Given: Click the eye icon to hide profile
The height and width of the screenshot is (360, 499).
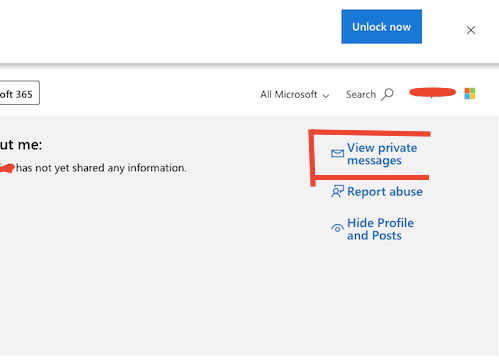Looking at the screenshot, I should coord(337,228).
